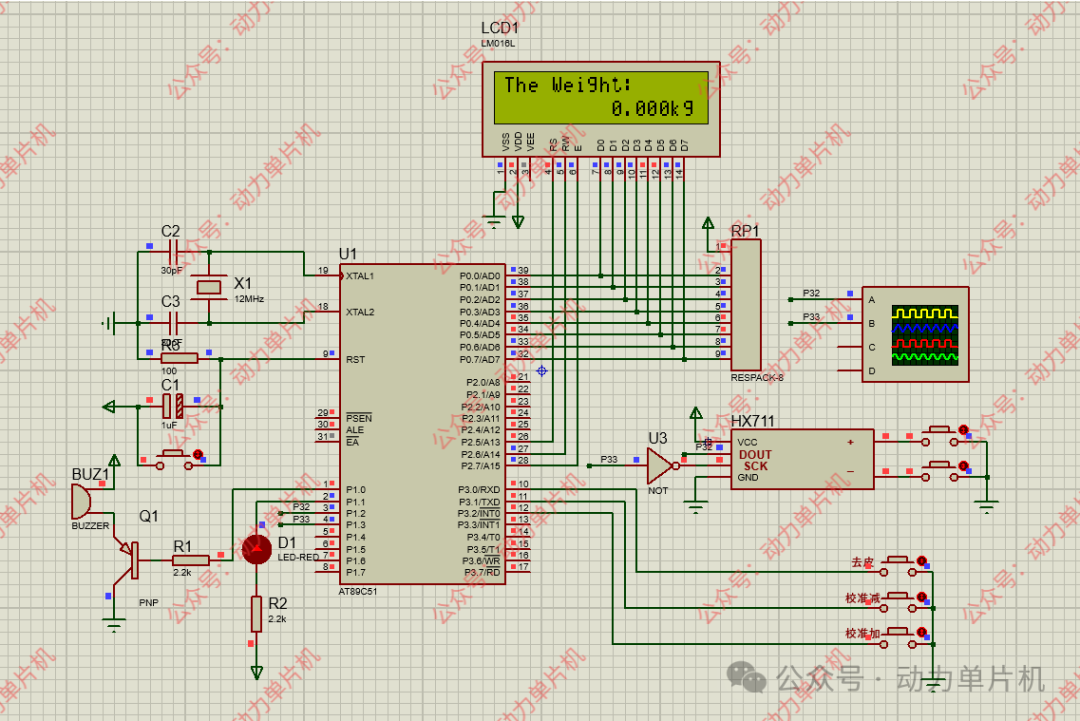Viewport: 1080px width, 721px height.
Task: Select resistor R1 symbol
Action: 191,561
